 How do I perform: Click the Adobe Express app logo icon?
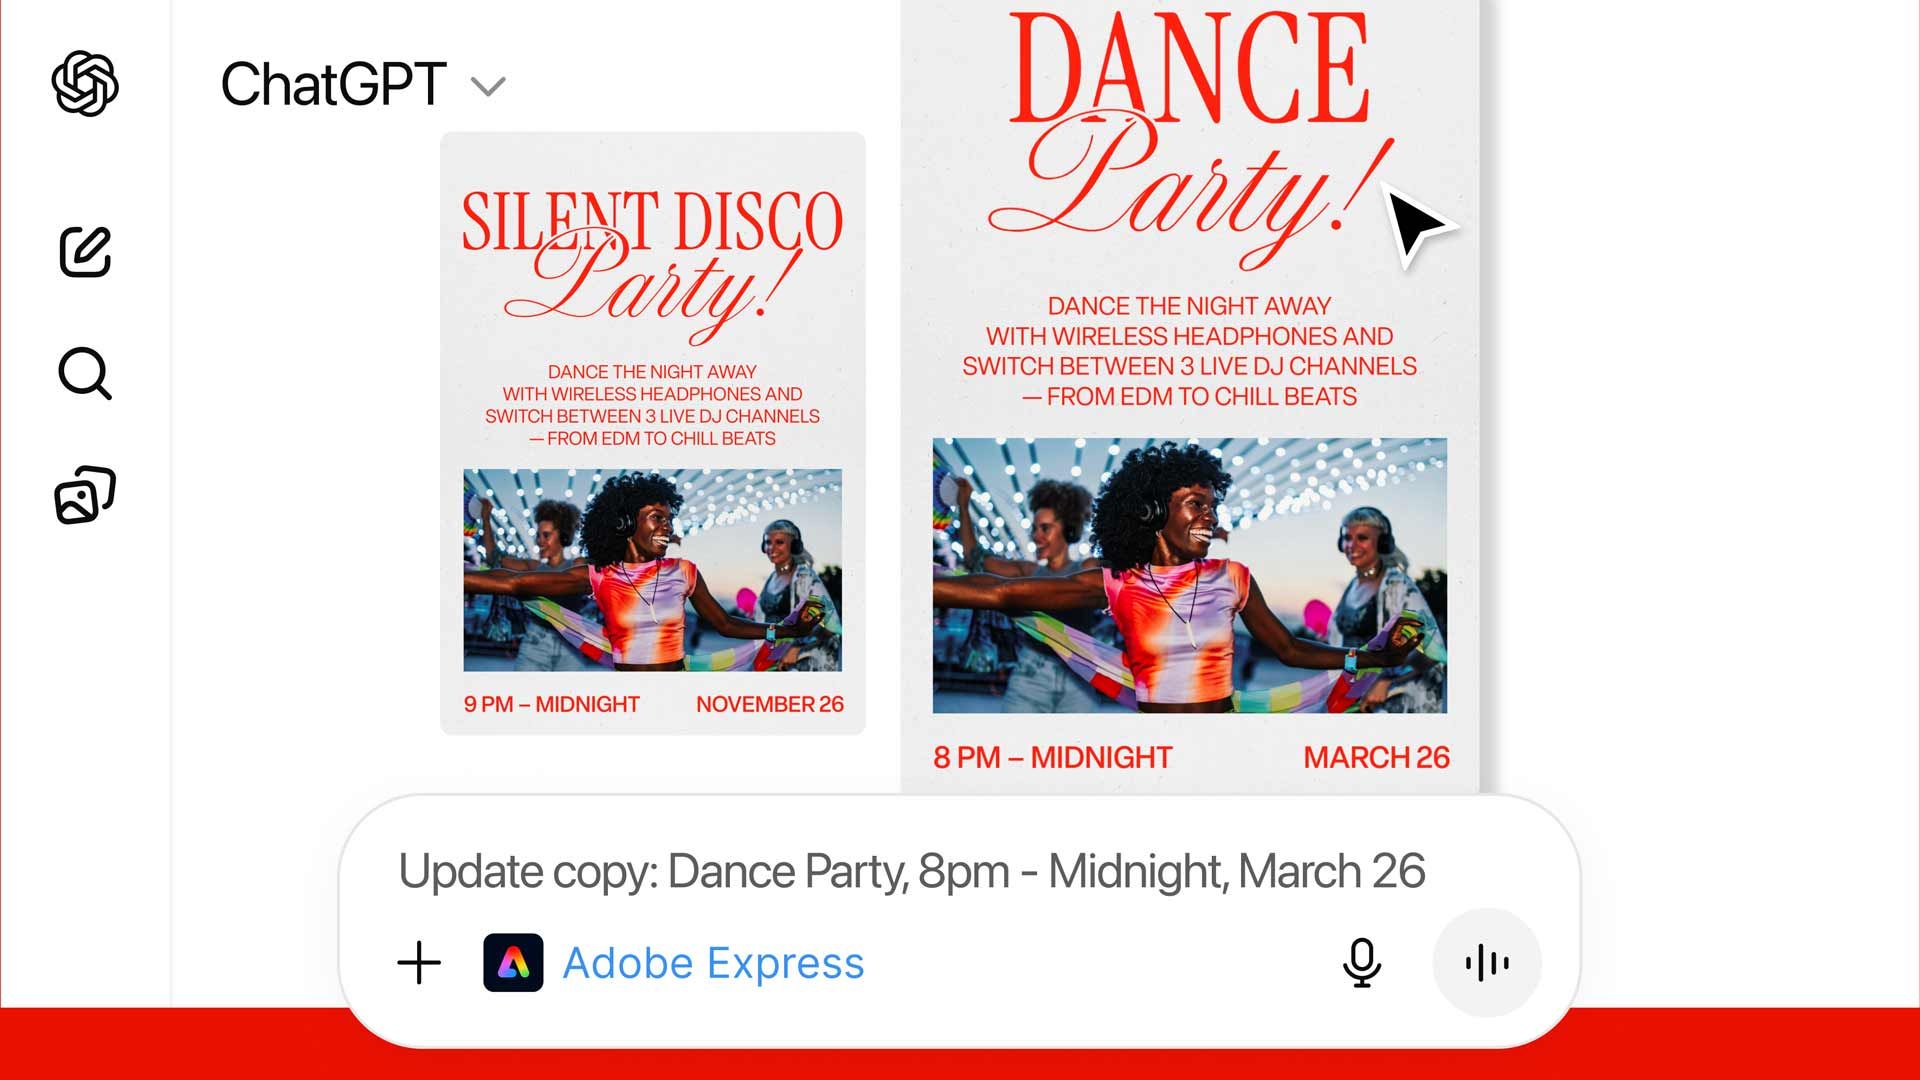click(513, 963)
